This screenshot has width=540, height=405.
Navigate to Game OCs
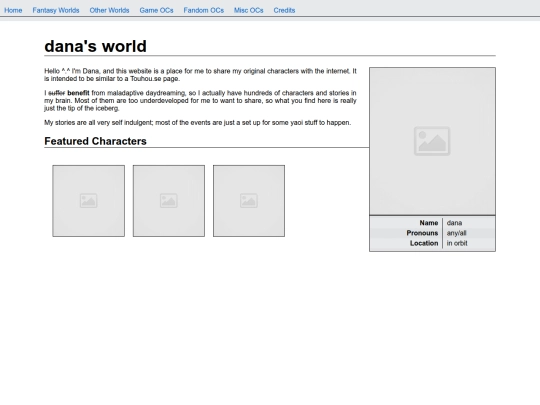pyautogui.click(x=156, y=10)
